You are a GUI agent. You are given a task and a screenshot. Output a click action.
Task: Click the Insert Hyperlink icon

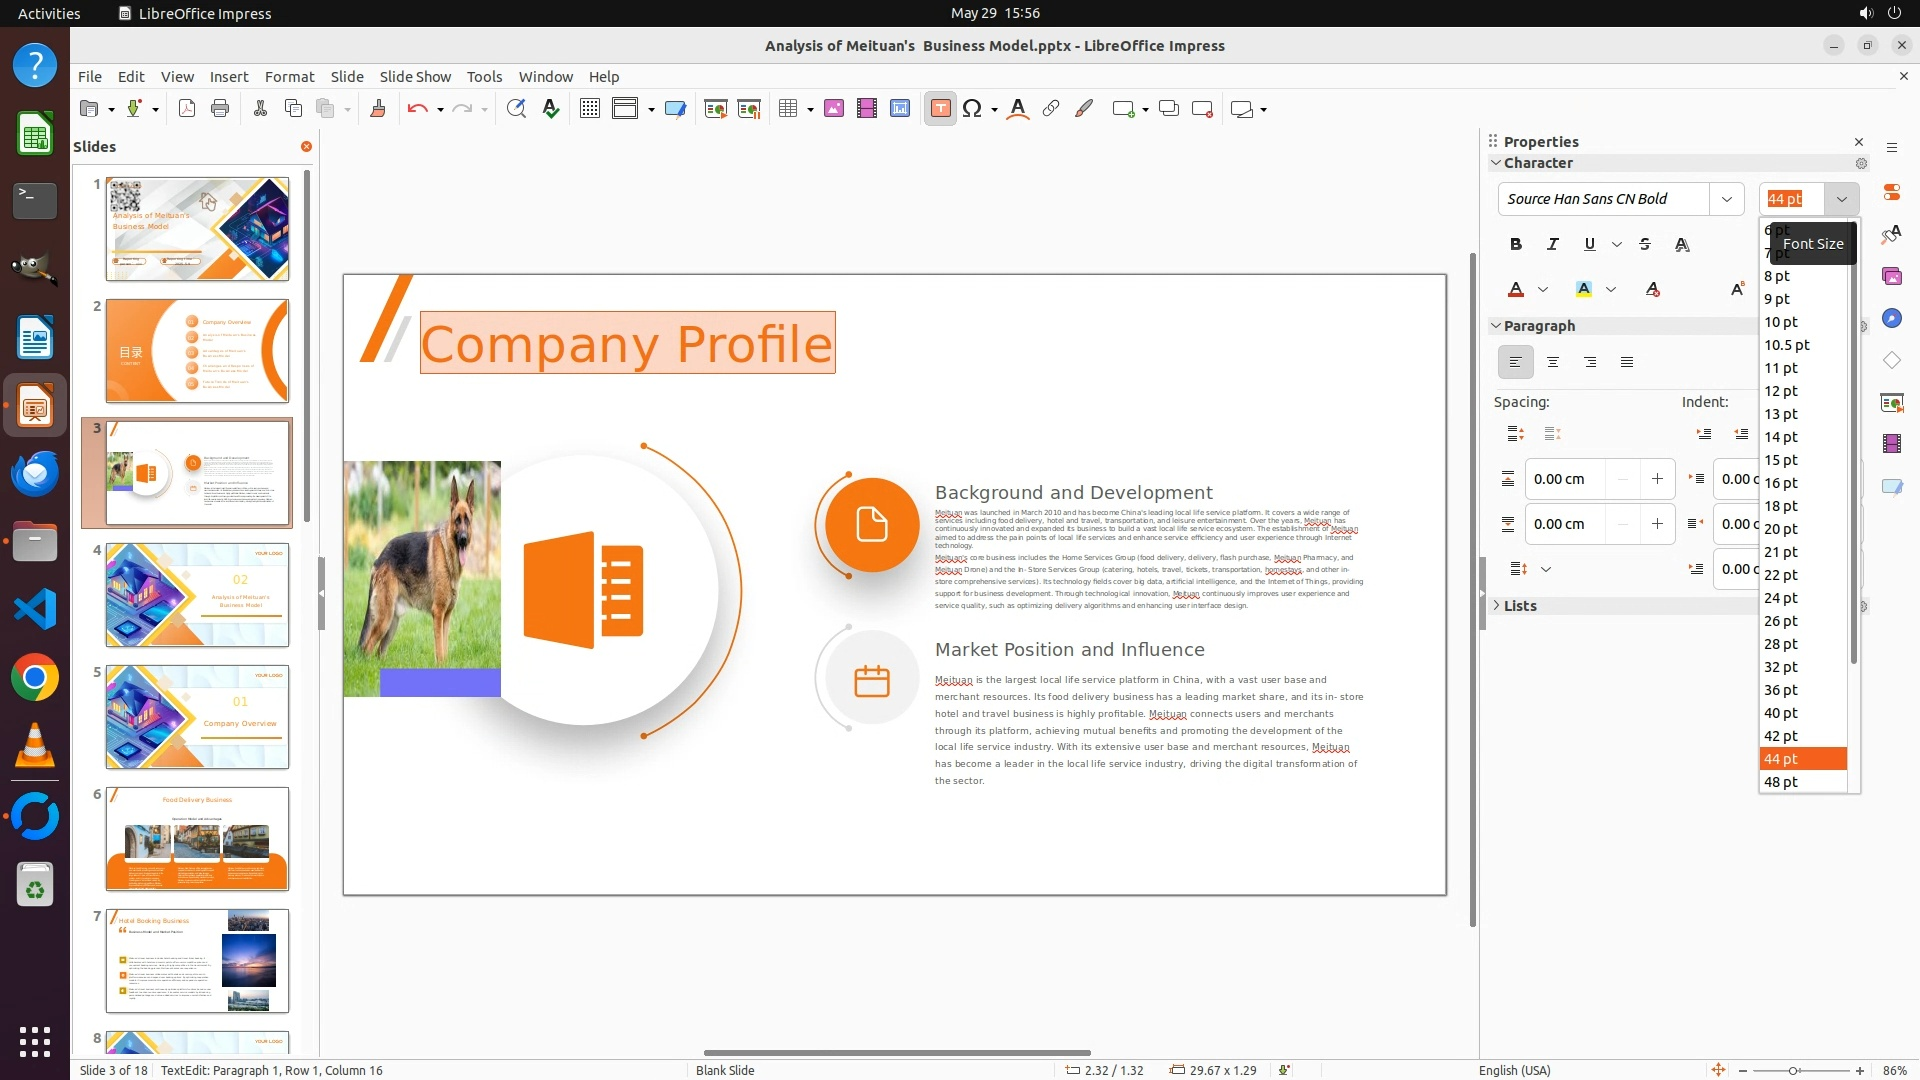coord(1050,109)
